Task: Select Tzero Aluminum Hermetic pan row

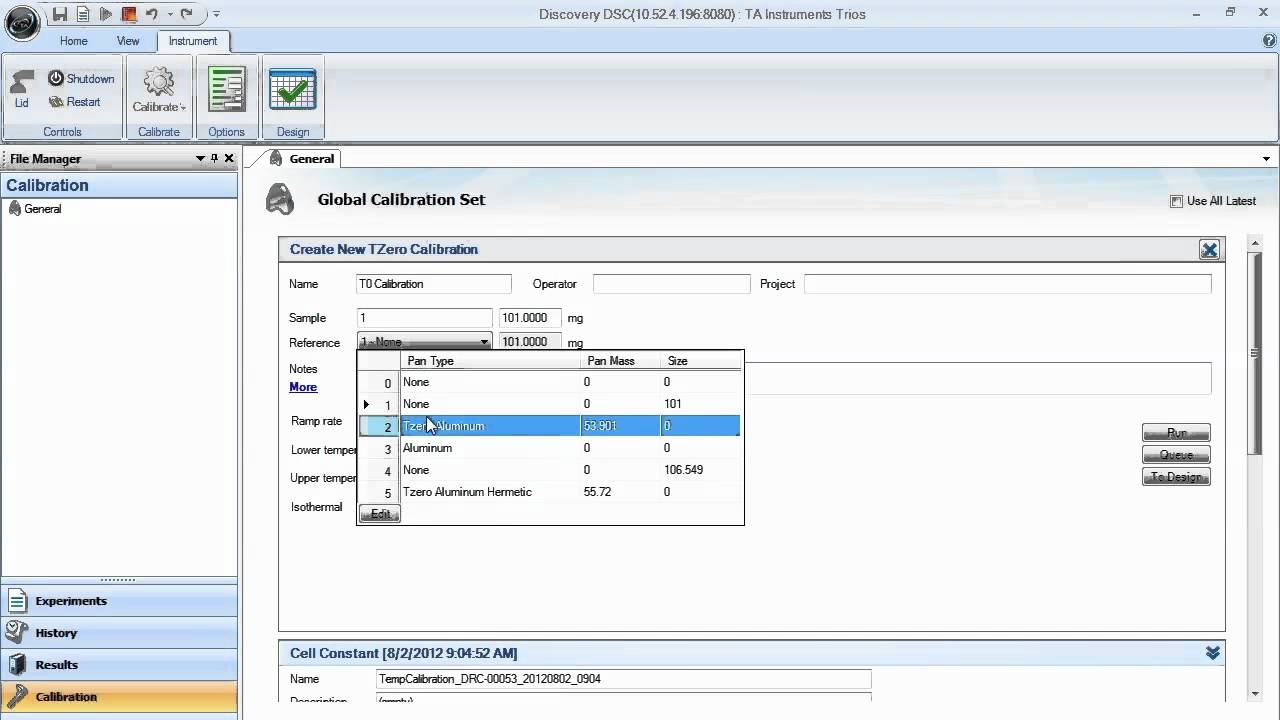Action: click(467, 492)
